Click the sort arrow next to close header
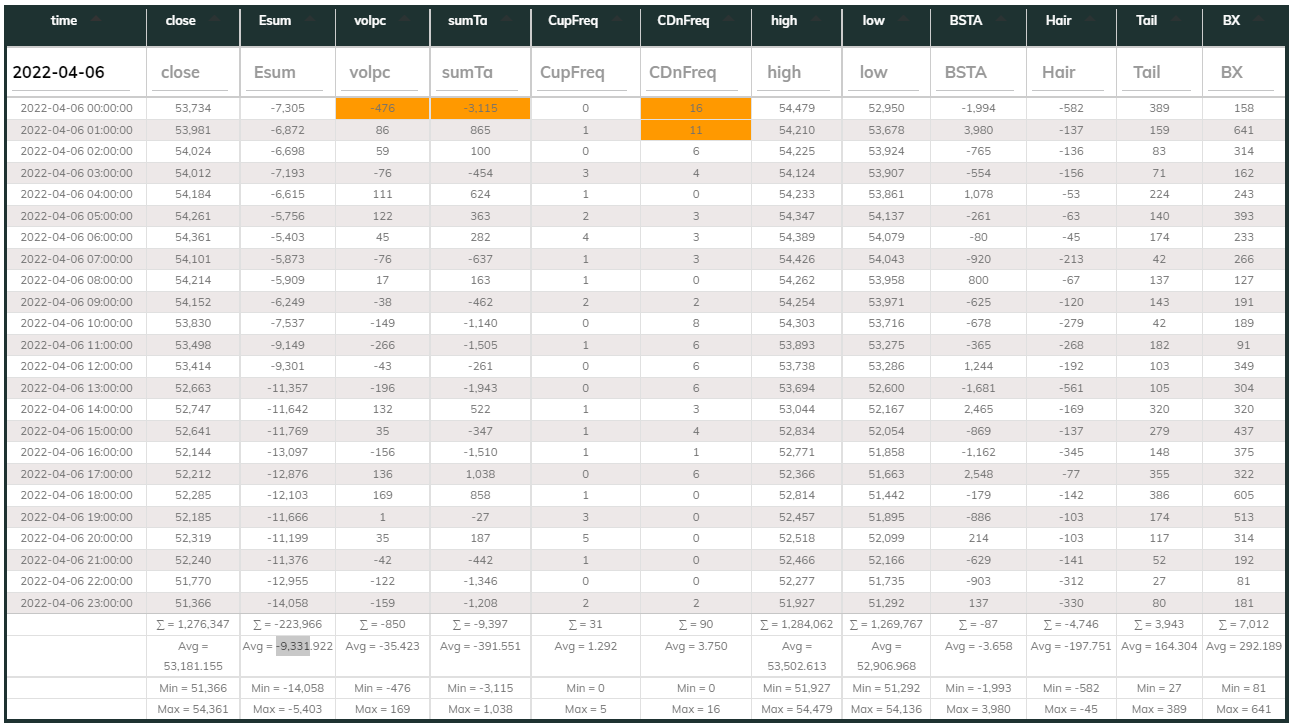 216,20
